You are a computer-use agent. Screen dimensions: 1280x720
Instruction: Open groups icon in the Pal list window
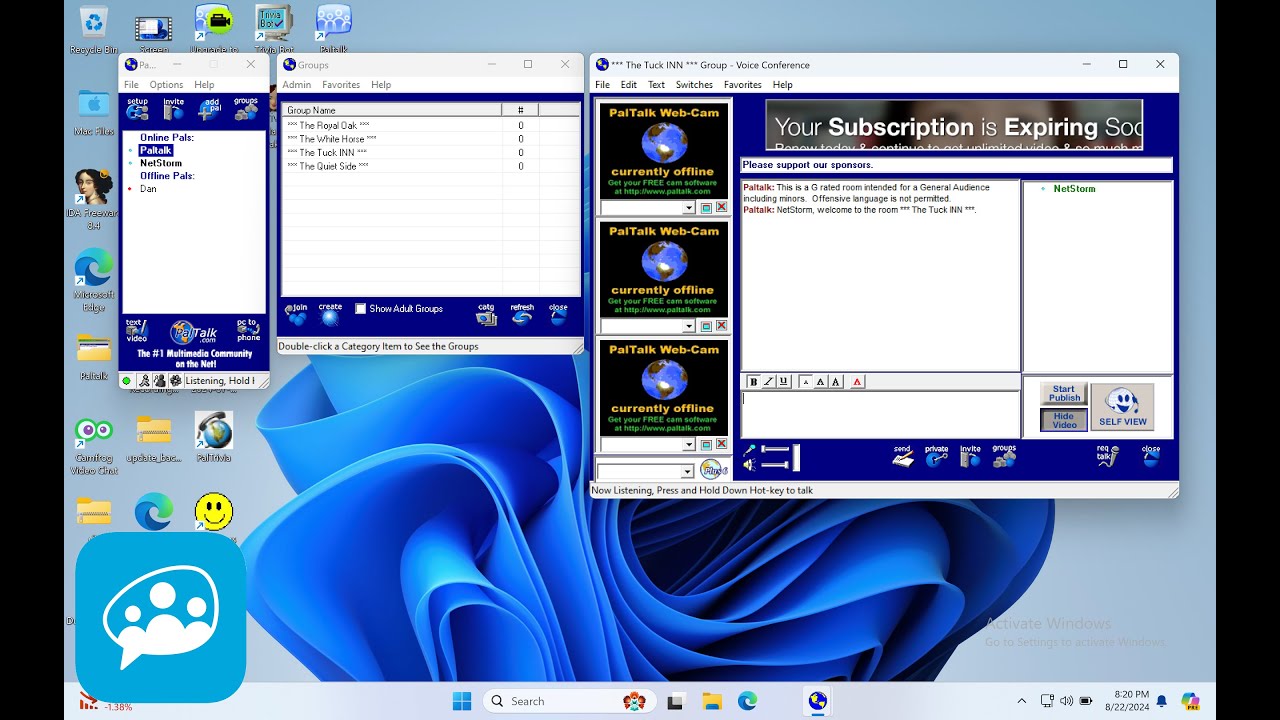(x=246, y=109)
